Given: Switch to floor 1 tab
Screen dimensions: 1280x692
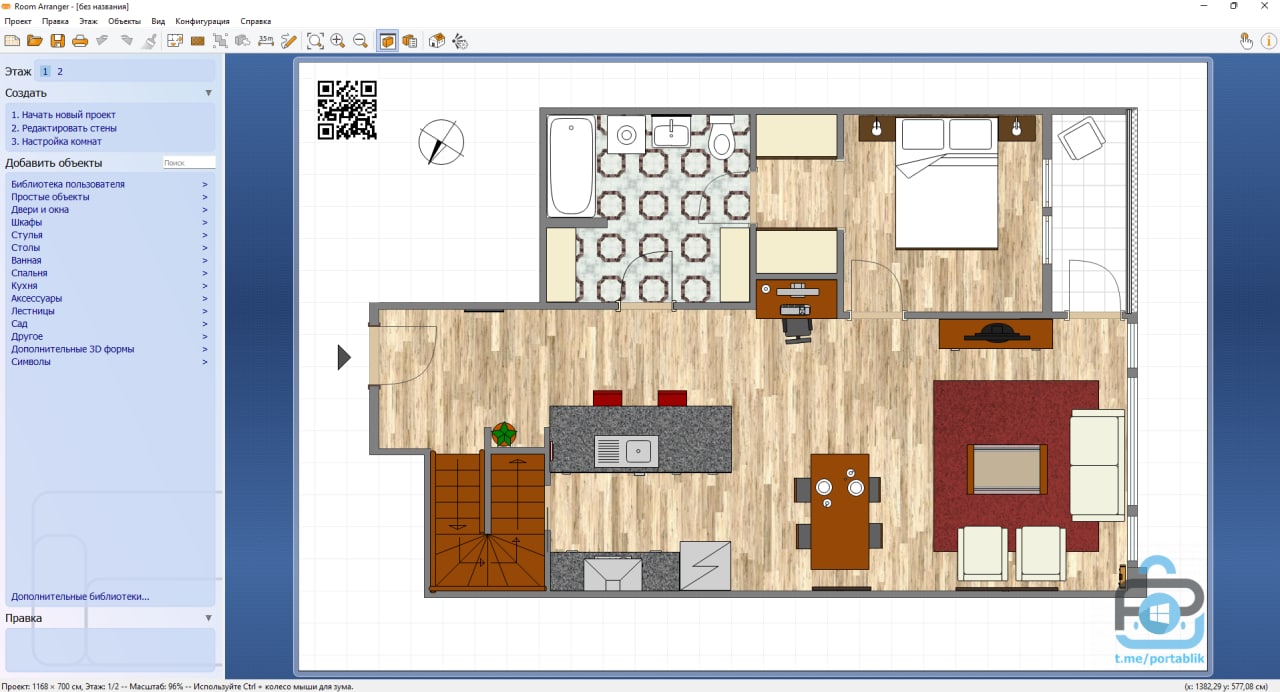Looking at the screenshot, I should point(45,71).
